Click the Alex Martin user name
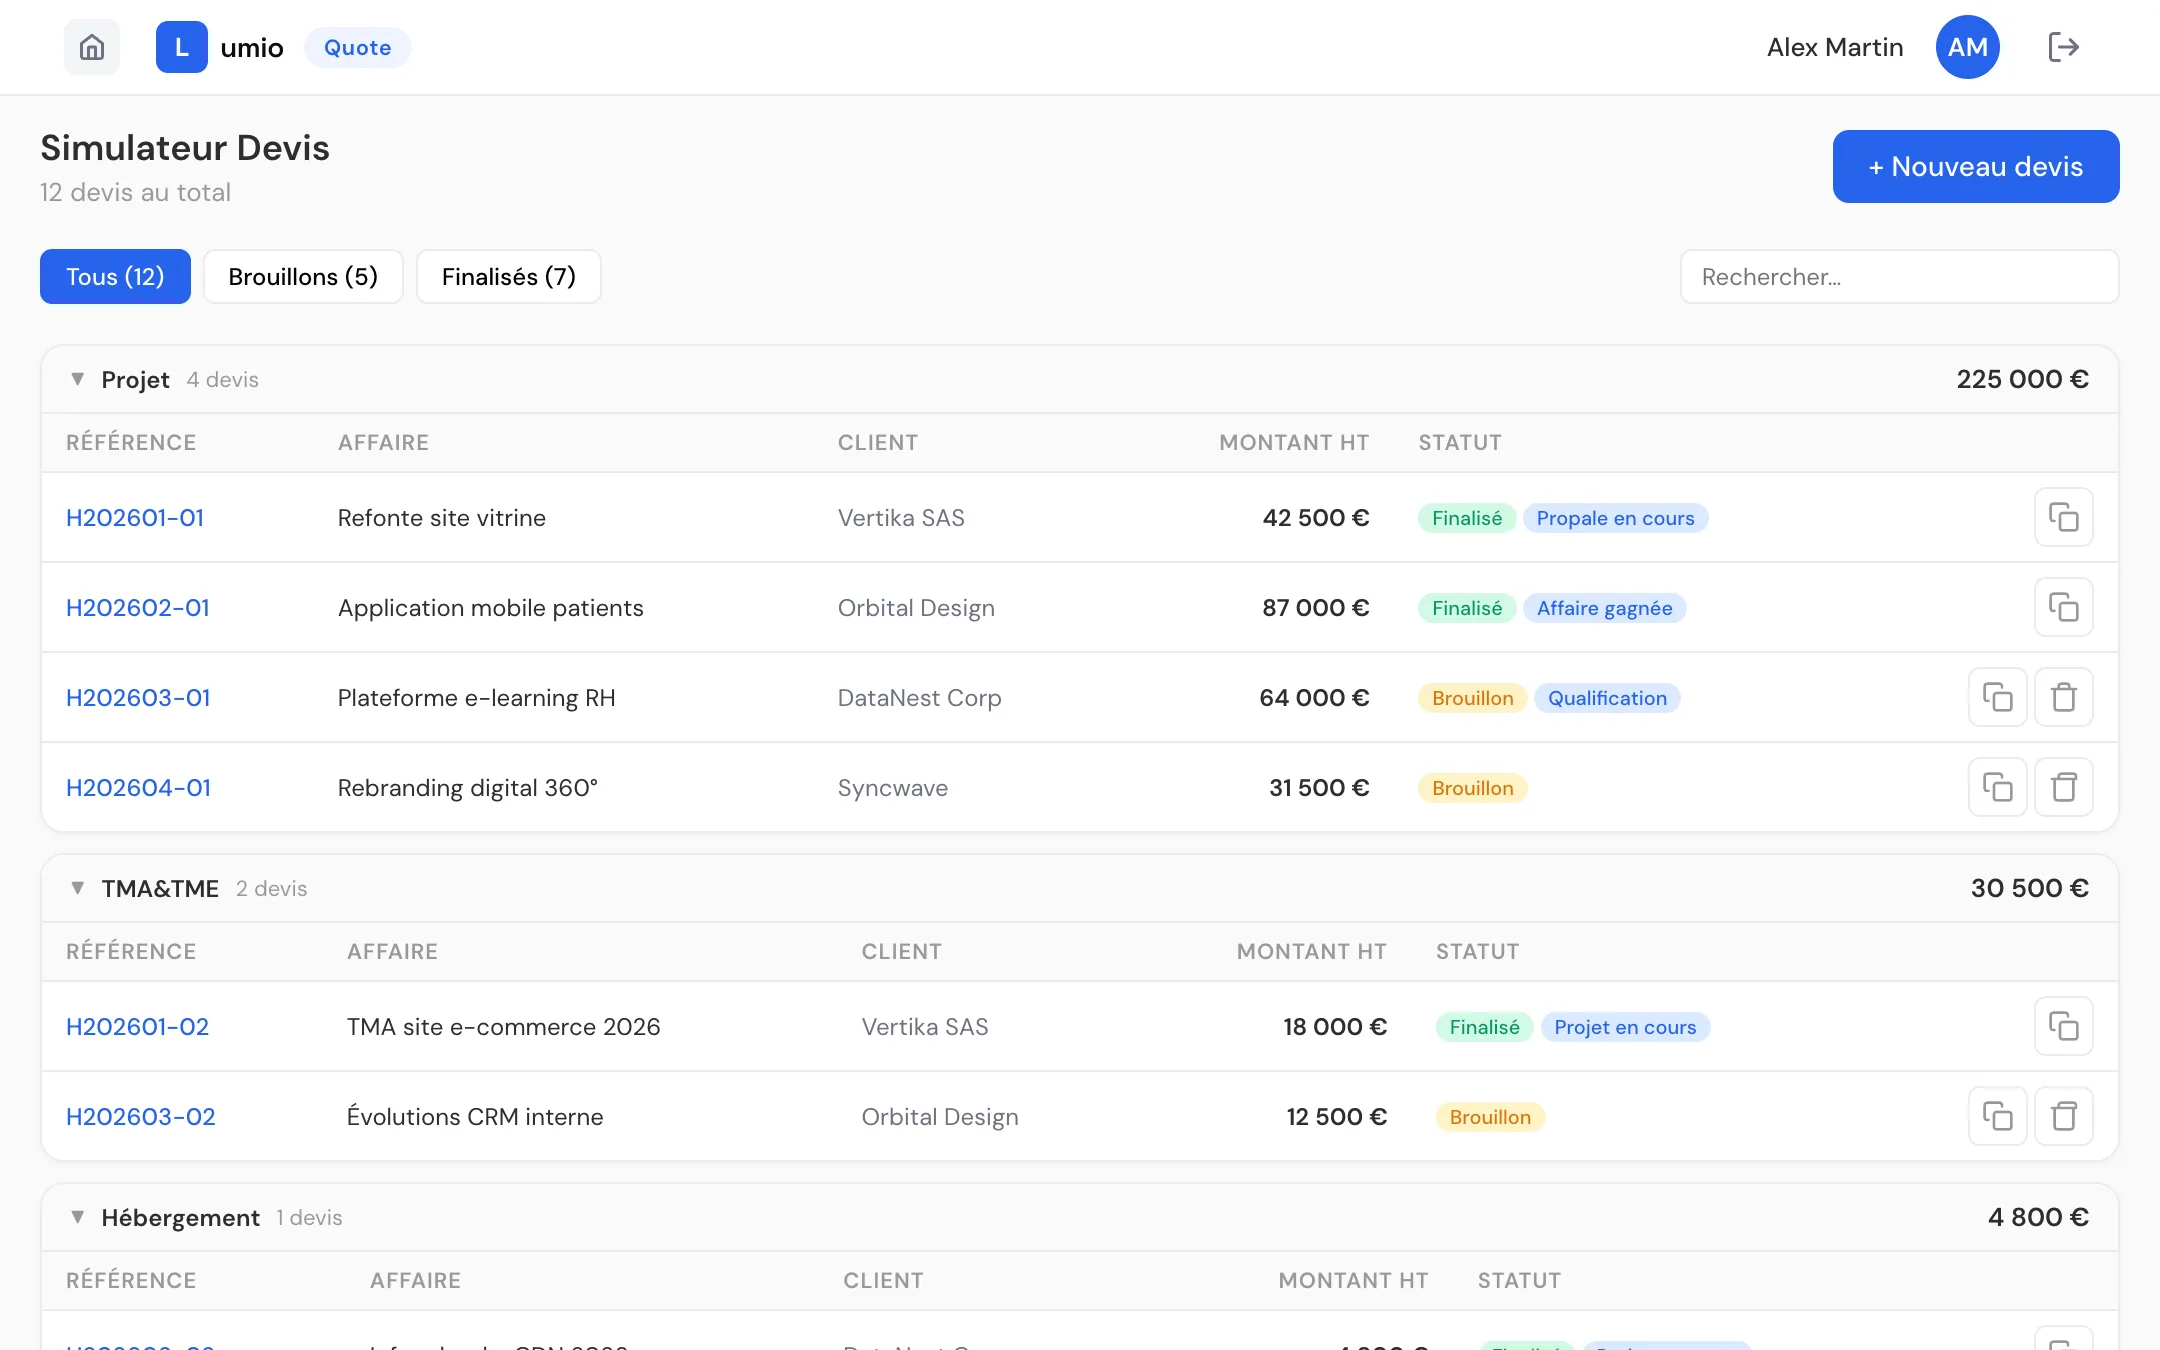 pos(1835,47)
